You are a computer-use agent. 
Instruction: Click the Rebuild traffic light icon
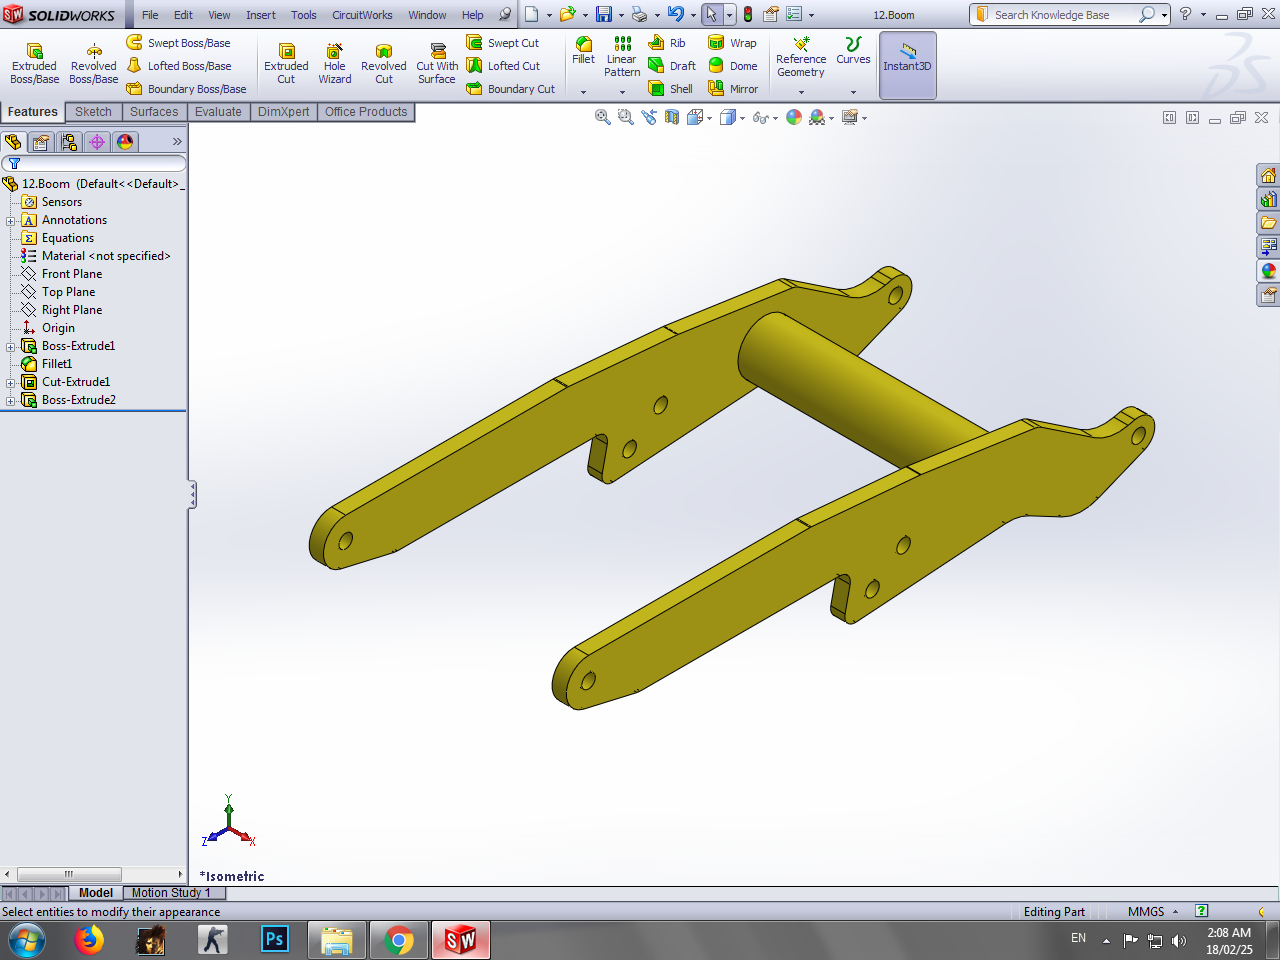point(747,14)
